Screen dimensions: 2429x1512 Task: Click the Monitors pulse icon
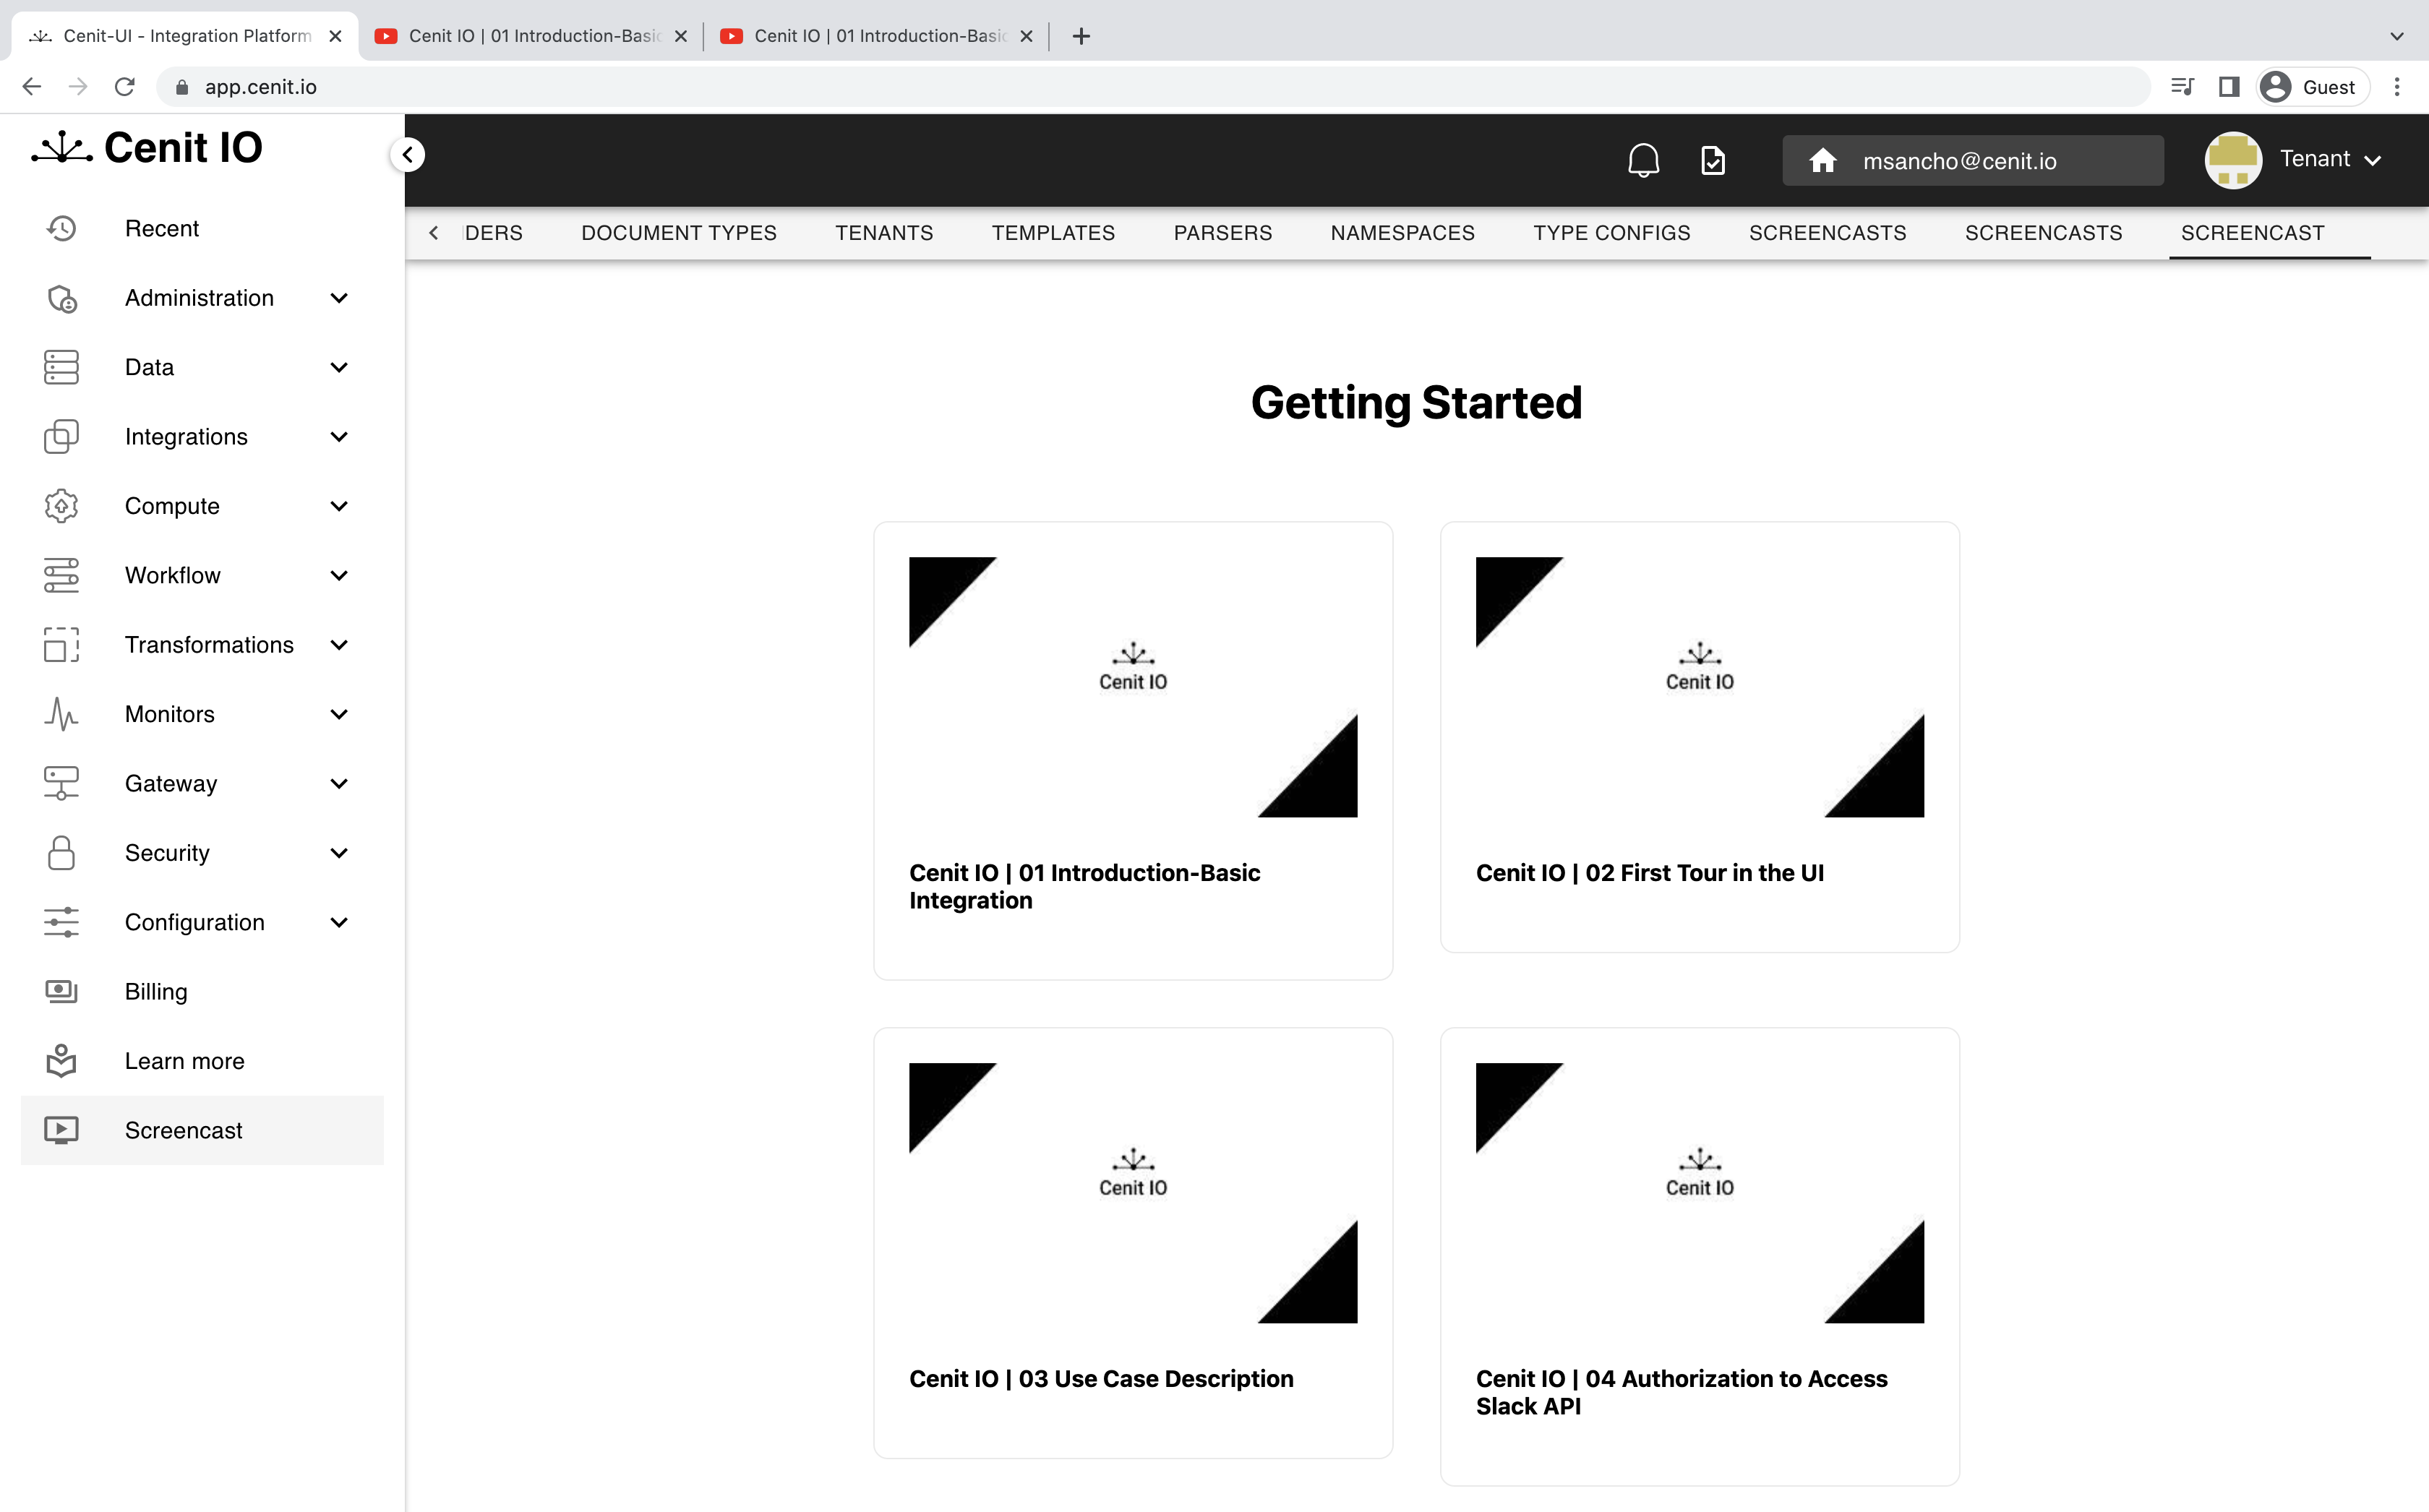(61, 714)
